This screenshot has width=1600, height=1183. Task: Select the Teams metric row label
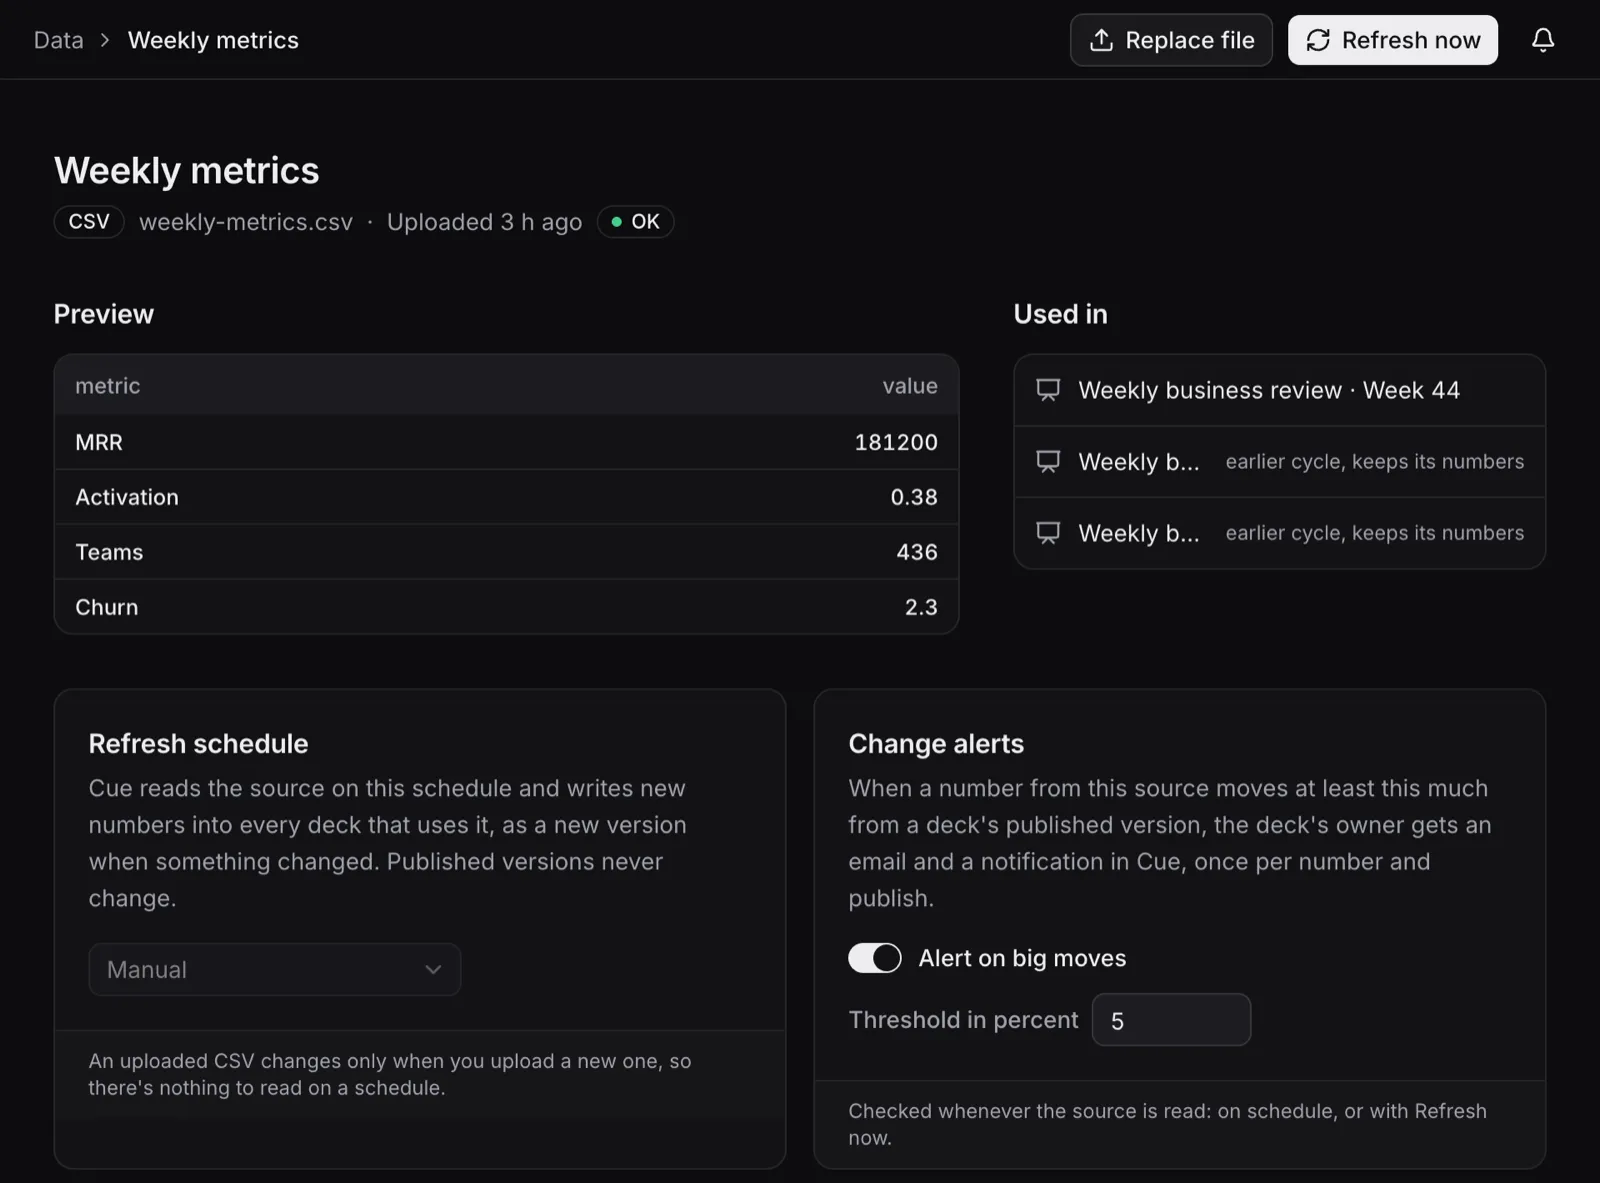tap(109, 552)
